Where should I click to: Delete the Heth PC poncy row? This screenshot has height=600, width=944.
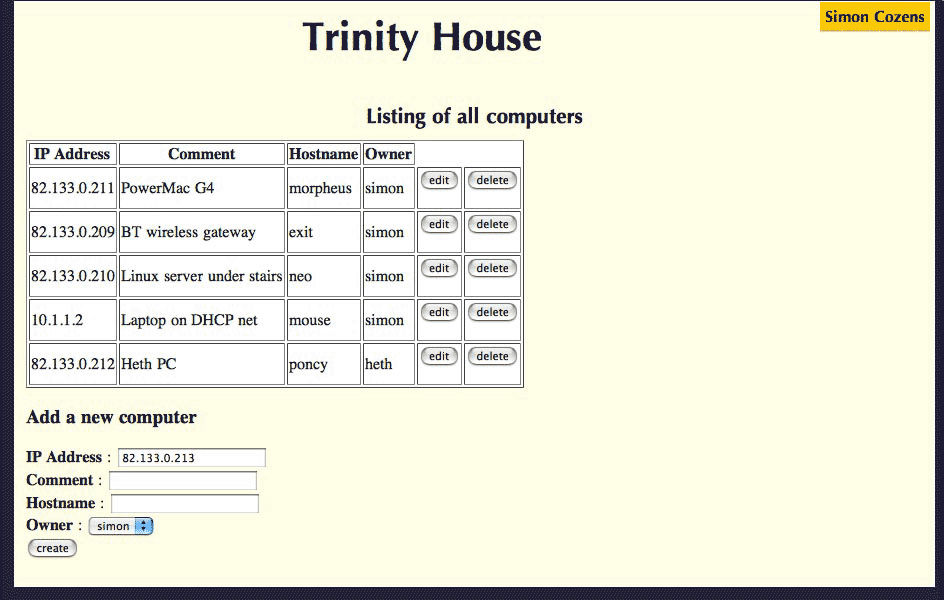[492, 357]
